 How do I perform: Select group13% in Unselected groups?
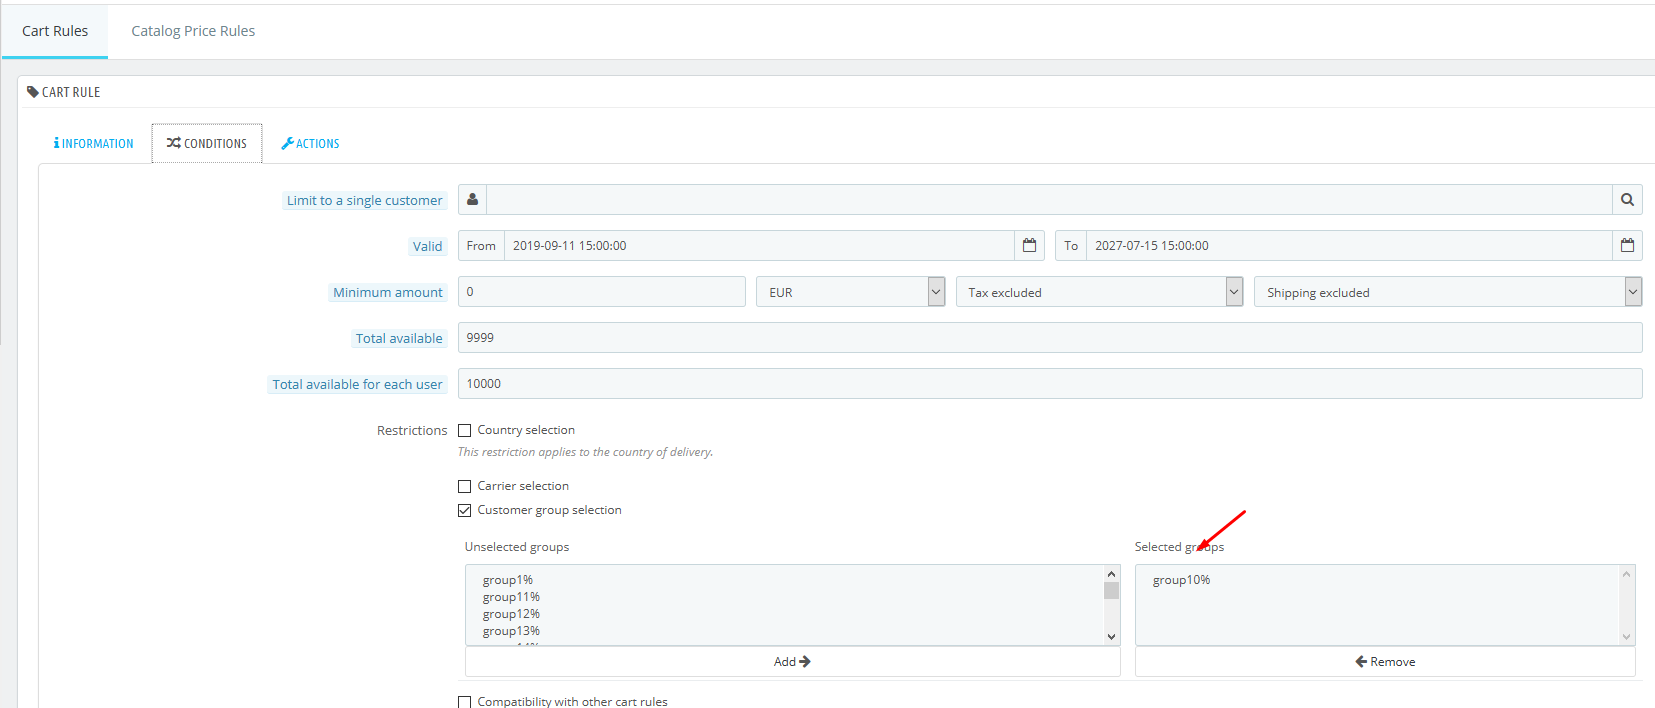pos(511,631)
